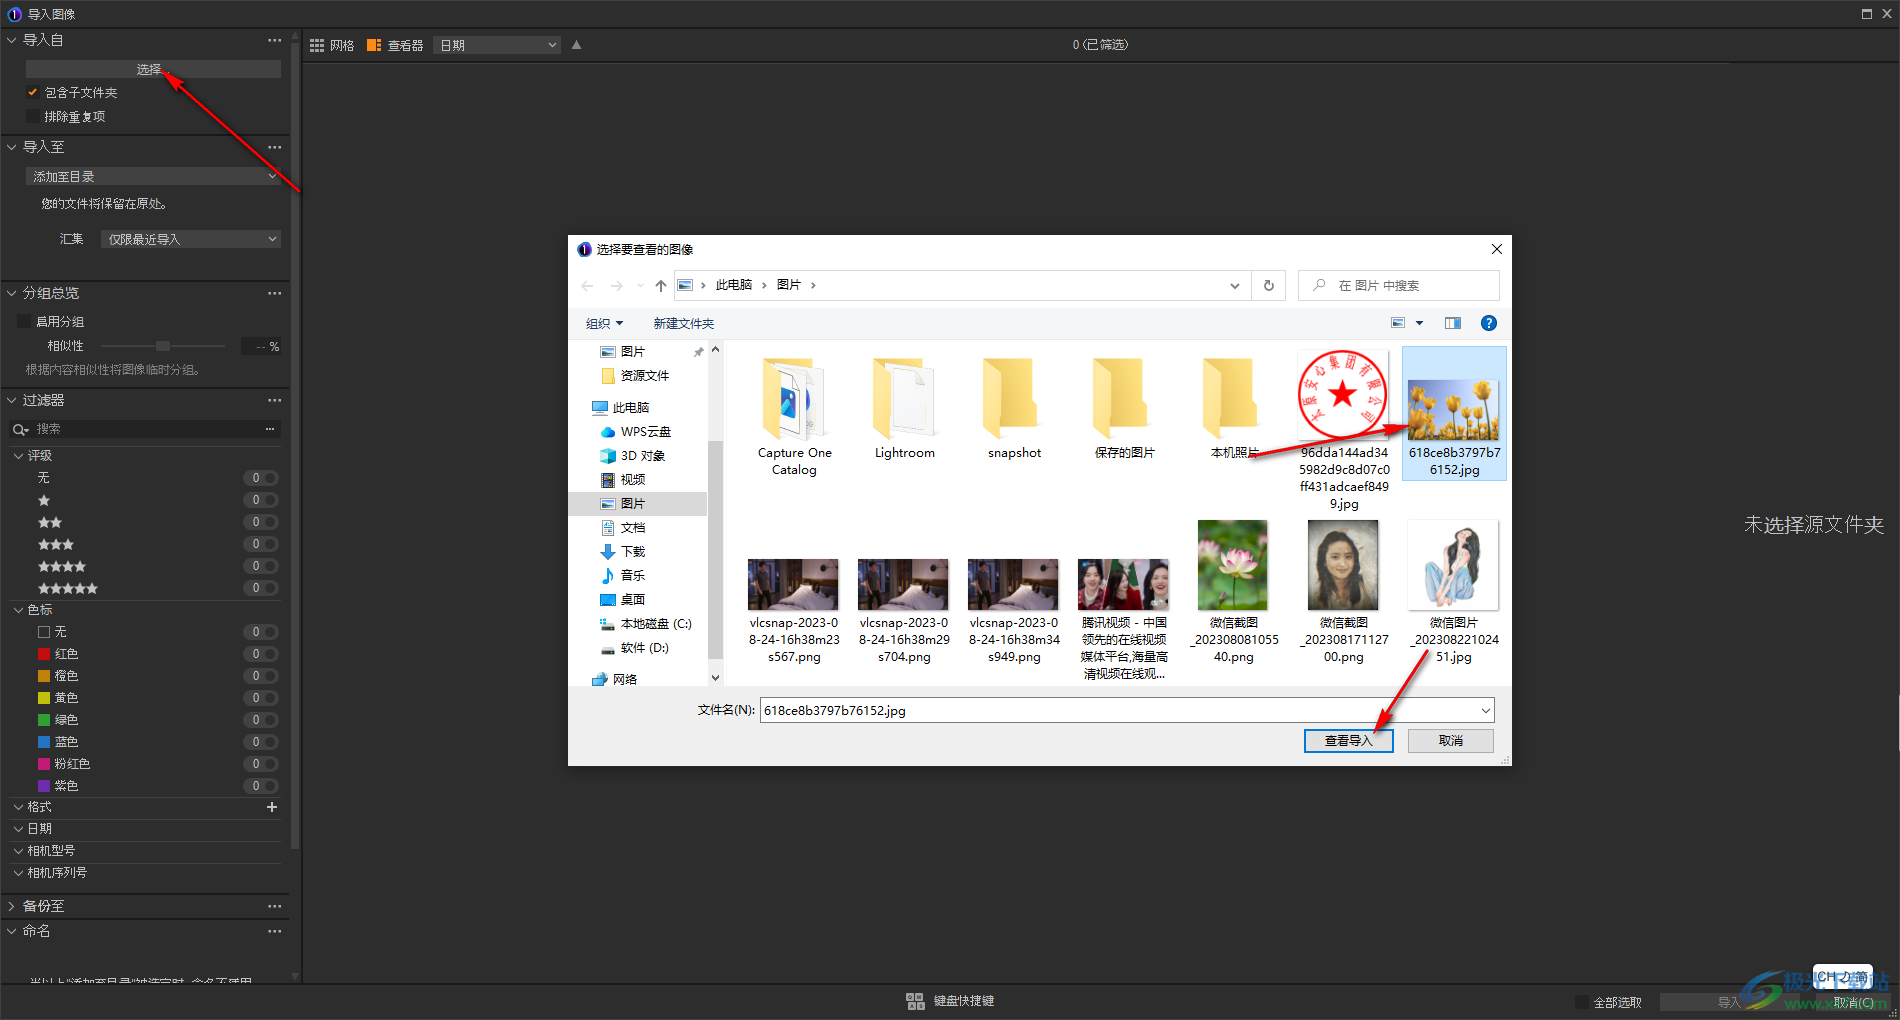Enable grouping checkbox in group overview
Viewport: 1900px width, 1020px height.
click(x=24, y=321)
